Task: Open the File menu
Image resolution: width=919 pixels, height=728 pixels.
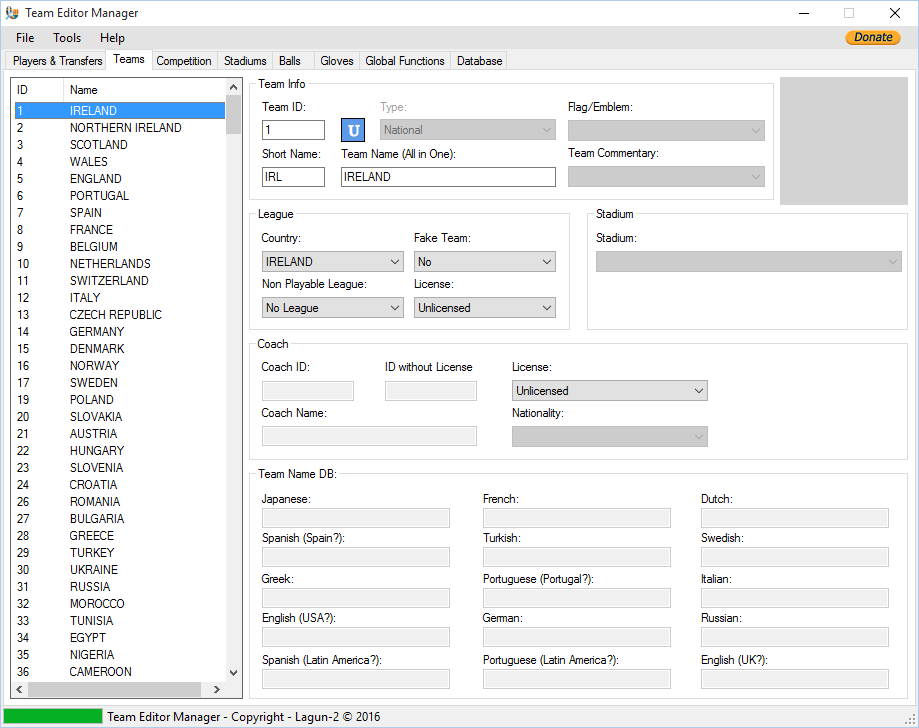Action: [x=25, y=38]
